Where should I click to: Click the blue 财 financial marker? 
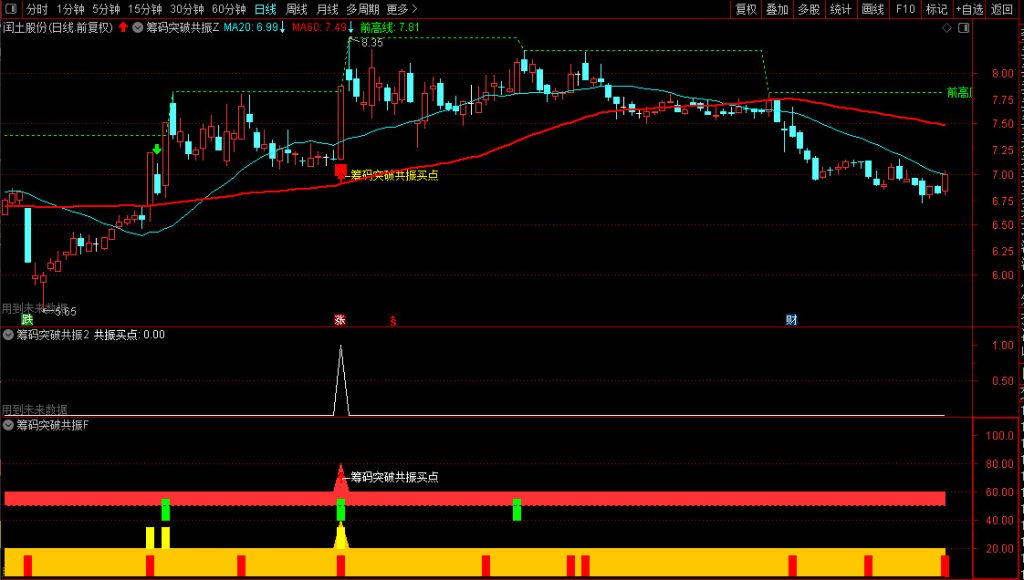(x=791, y=320)
